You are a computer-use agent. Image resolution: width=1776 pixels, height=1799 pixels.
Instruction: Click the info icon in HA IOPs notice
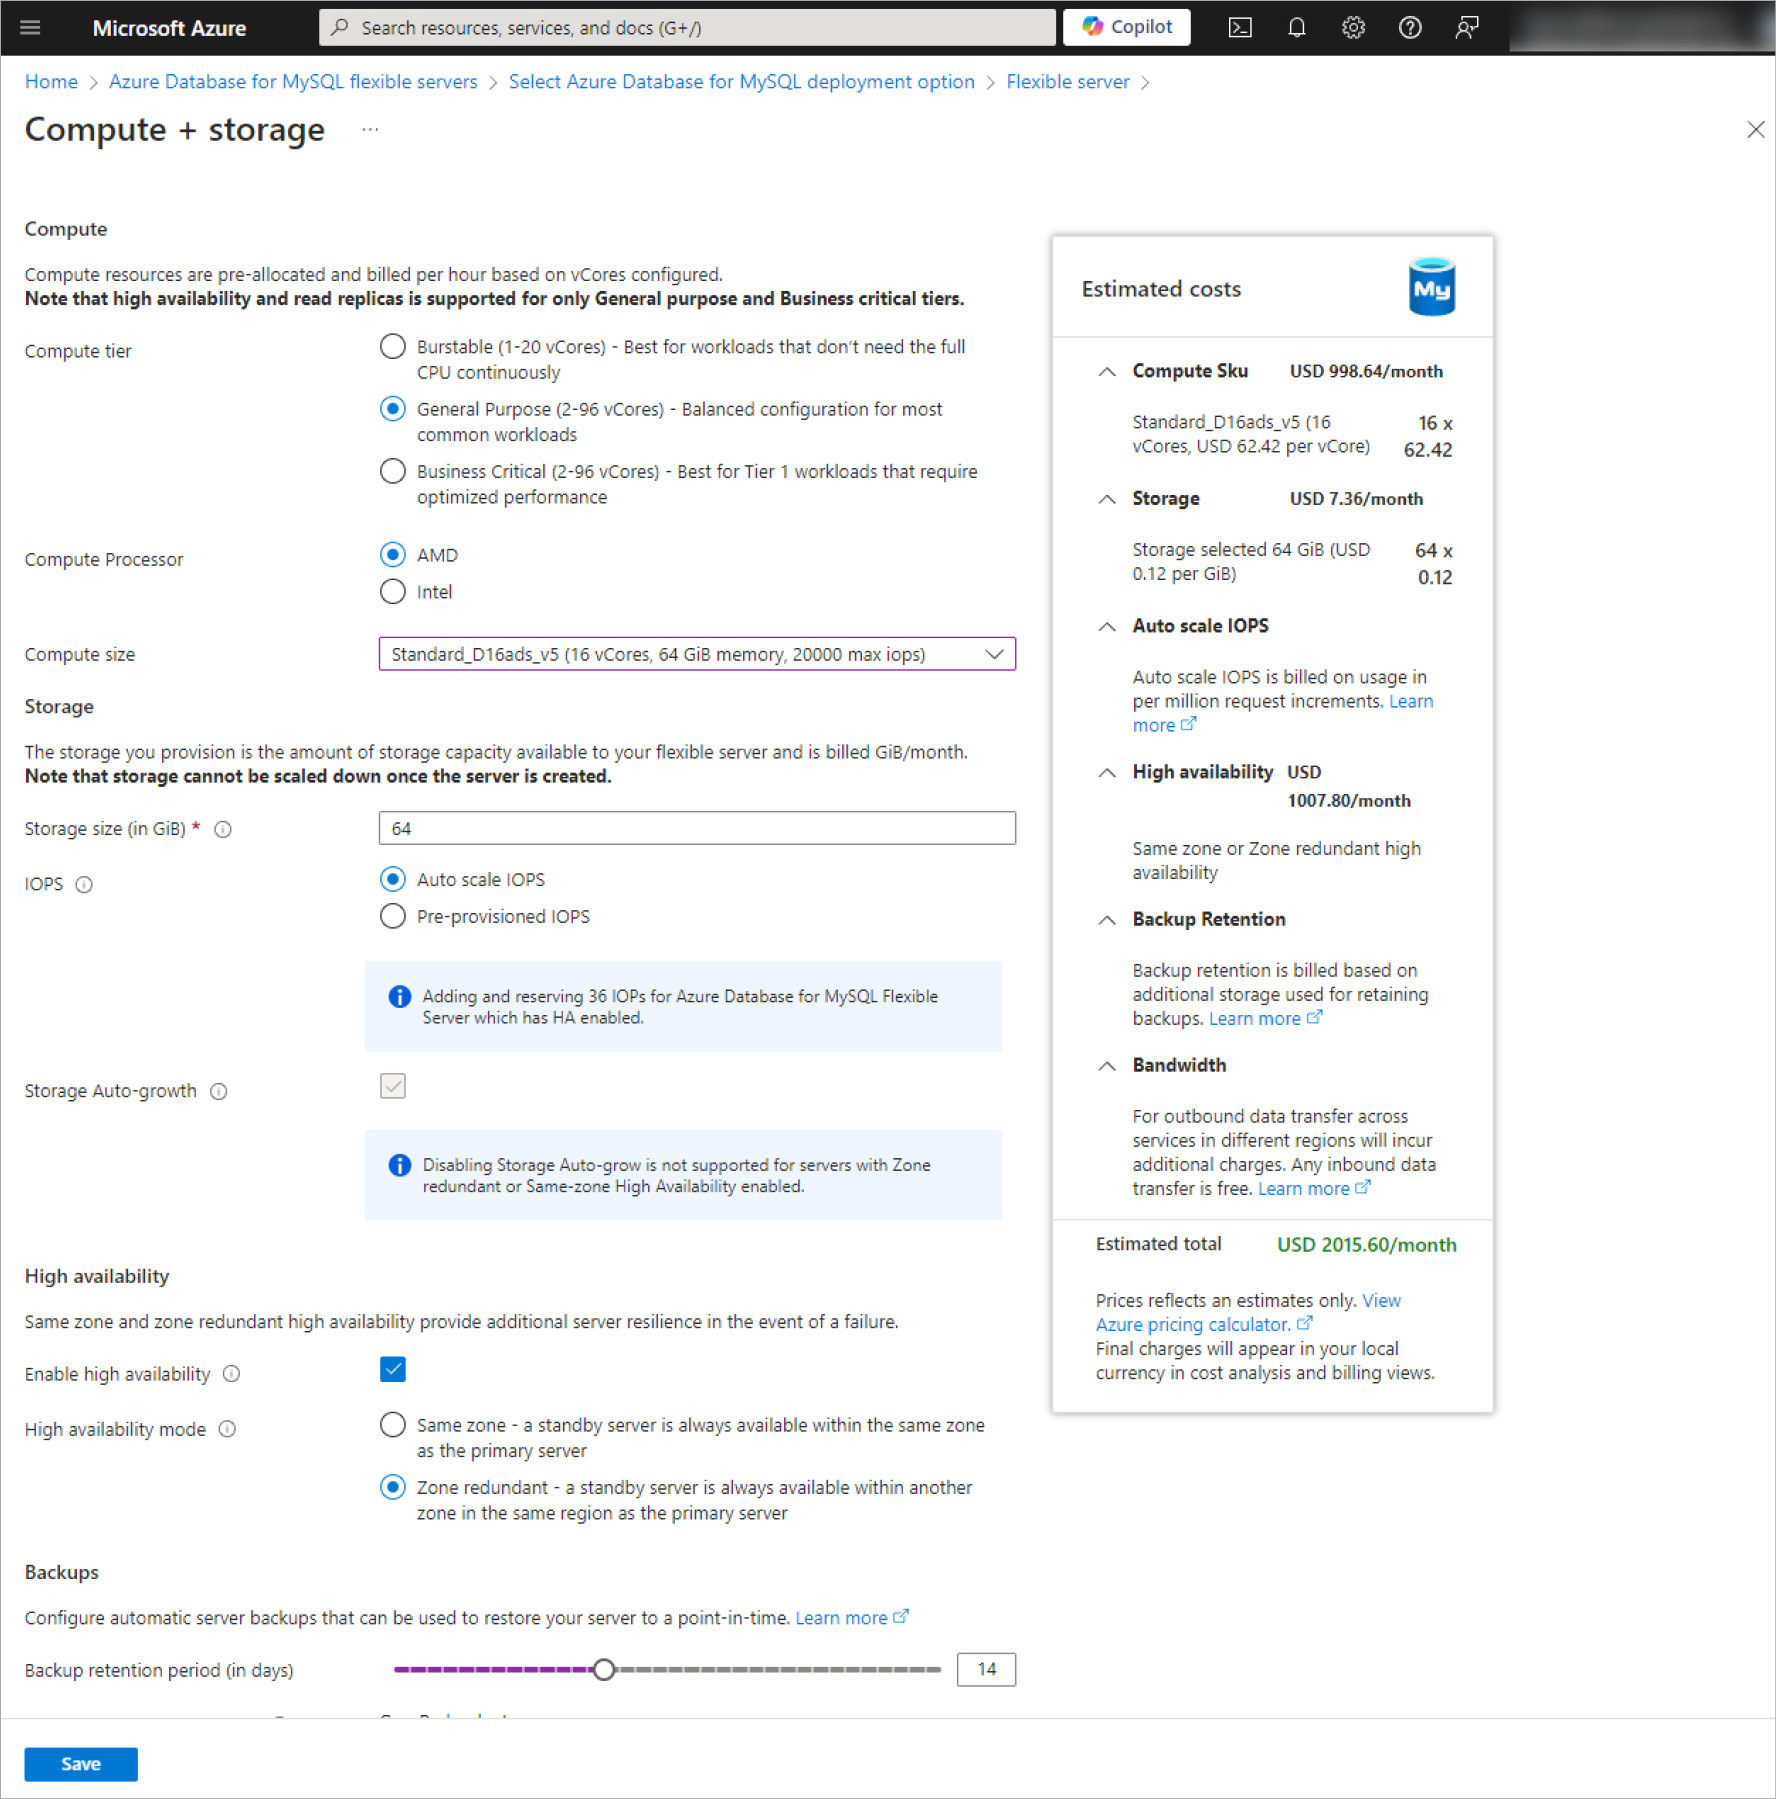pos(399,996)
